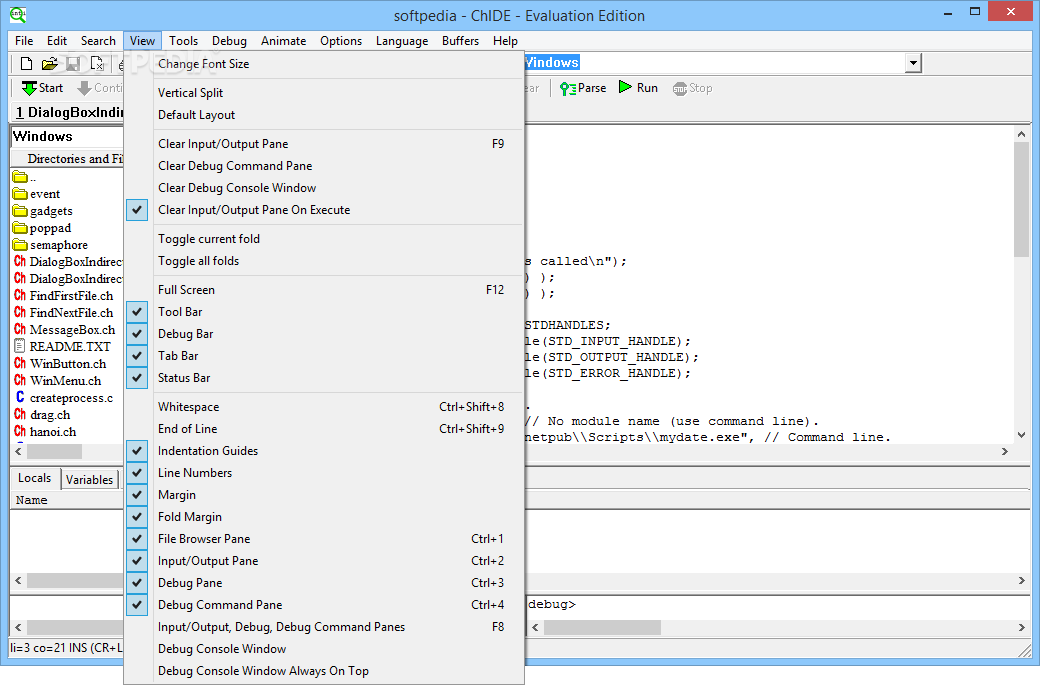Open the Options menu
The width and height of the screenshot is (1040, 685).
341,40
